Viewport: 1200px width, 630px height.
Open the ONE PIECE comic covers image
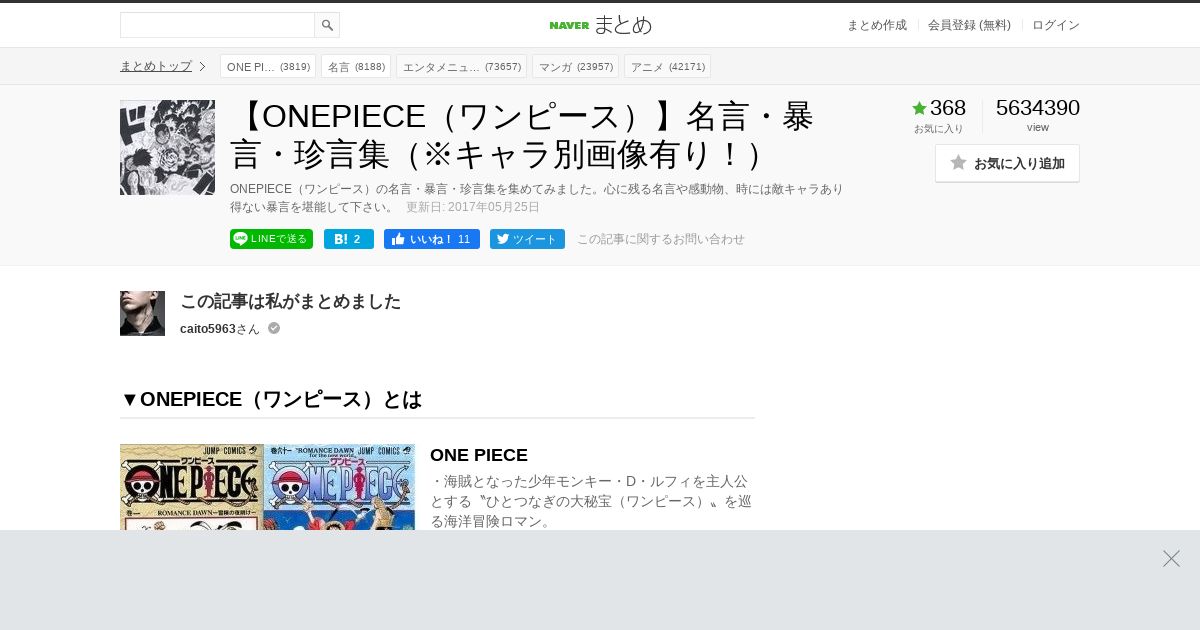click(x=267, y=487)
